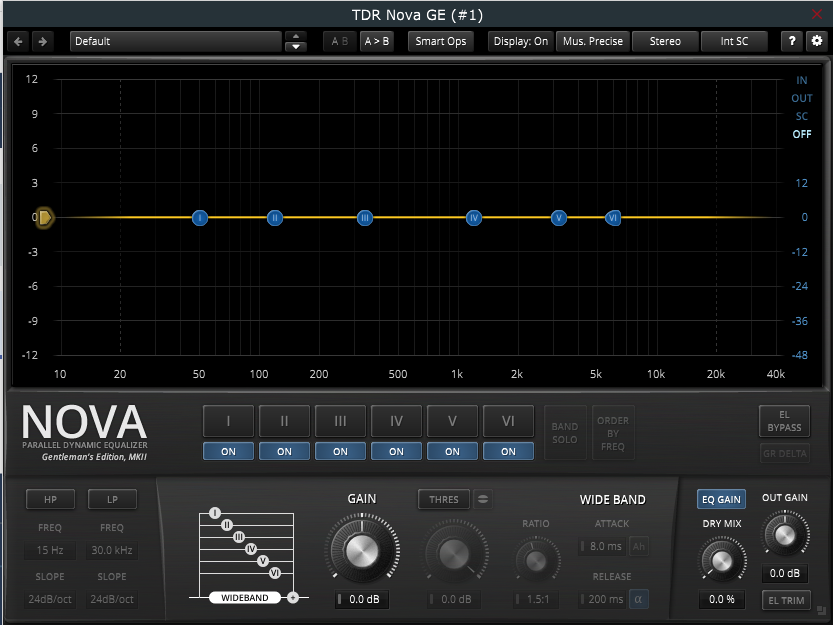Toggle band II ON switch

pos(284,451)
